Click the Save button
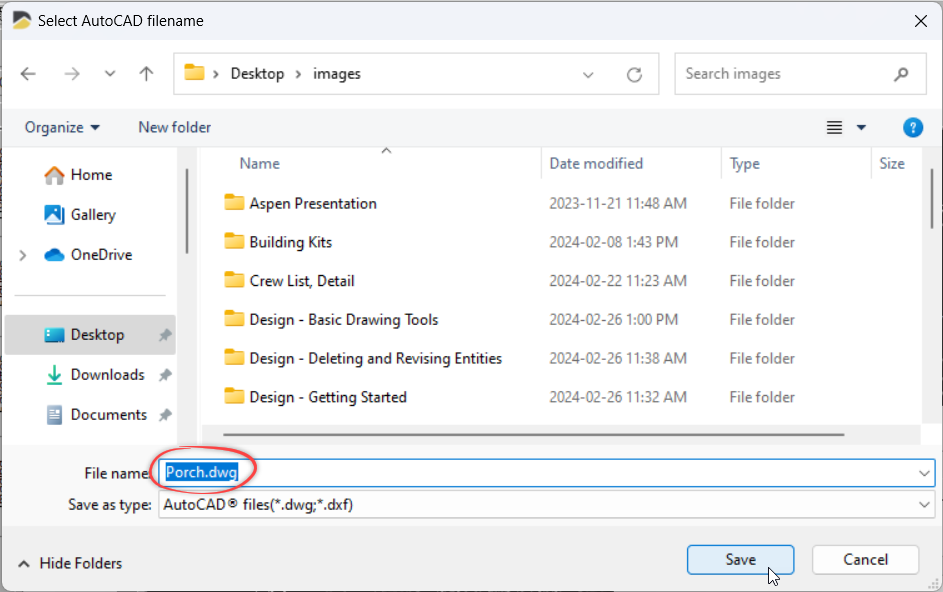 tap(740, 560)
